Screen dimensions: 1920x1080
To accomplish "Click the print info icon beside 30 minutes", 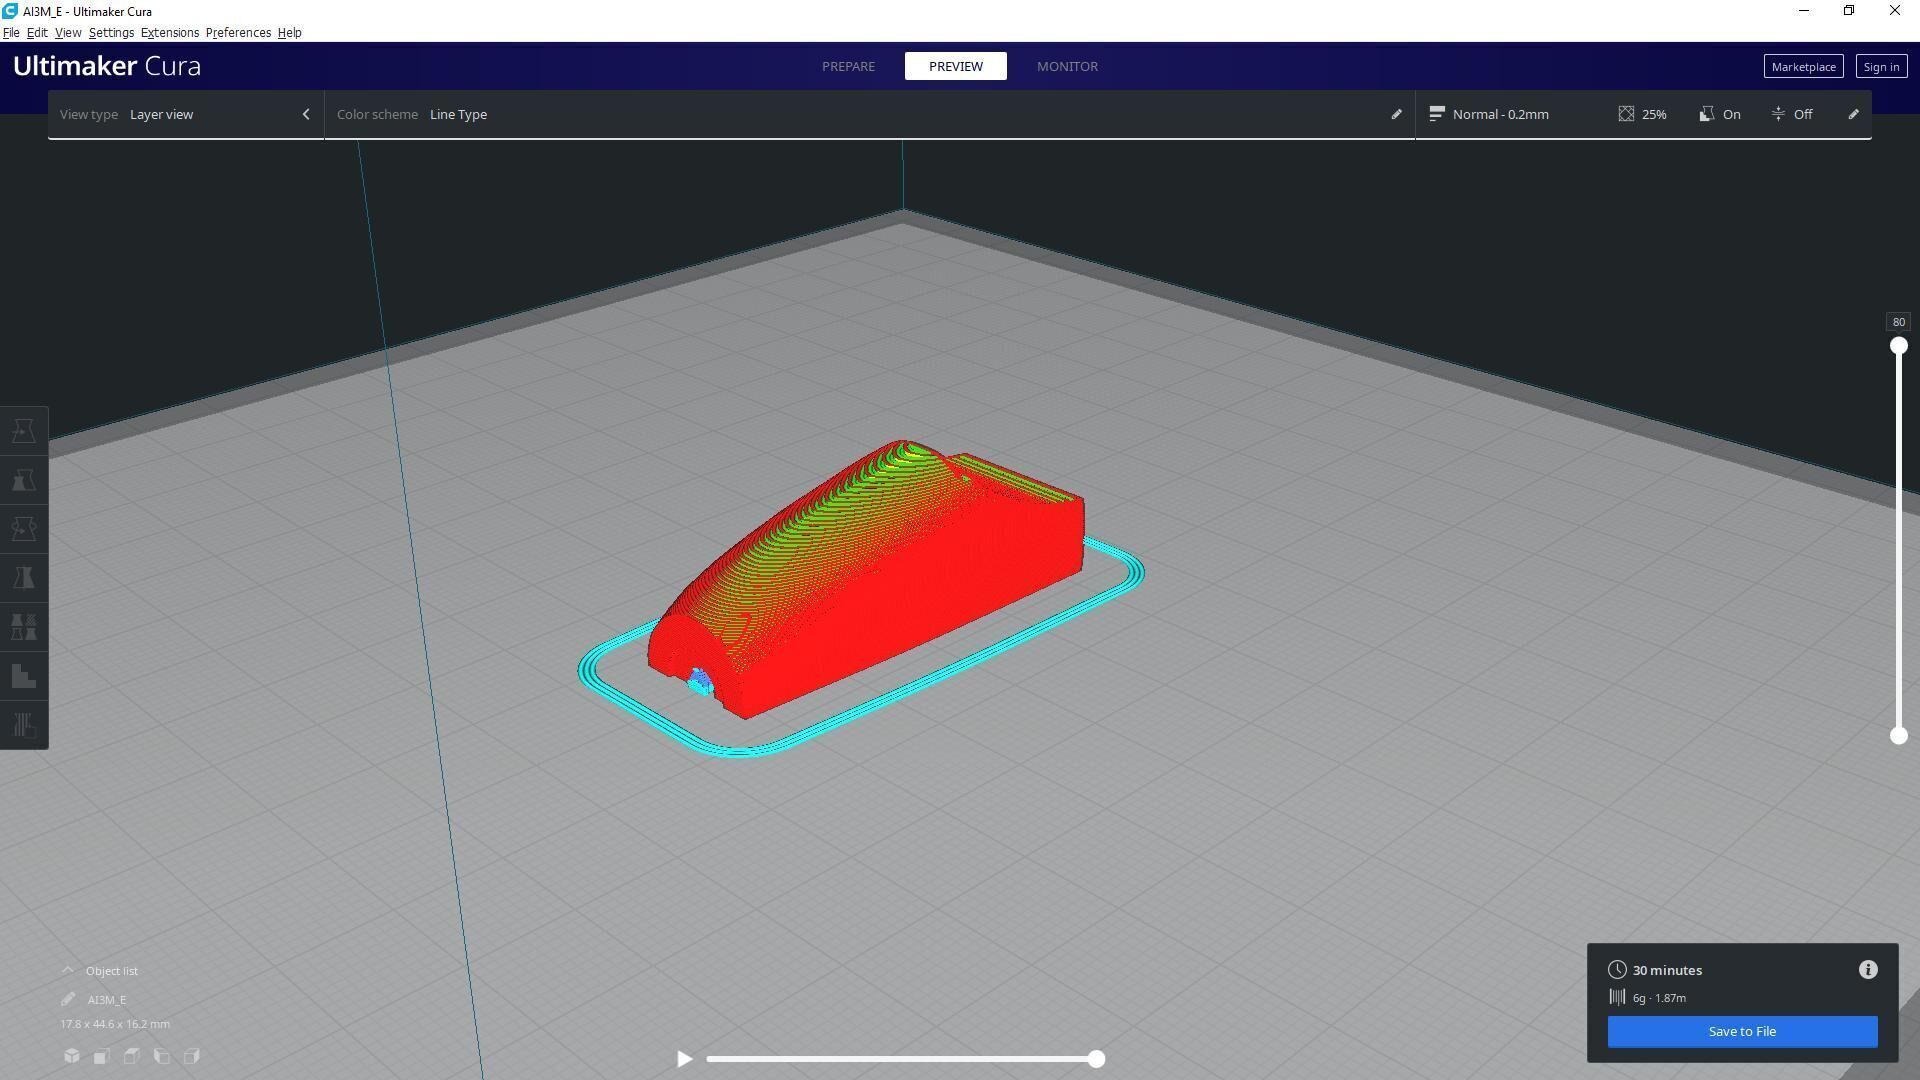I will click(1867, 970).
